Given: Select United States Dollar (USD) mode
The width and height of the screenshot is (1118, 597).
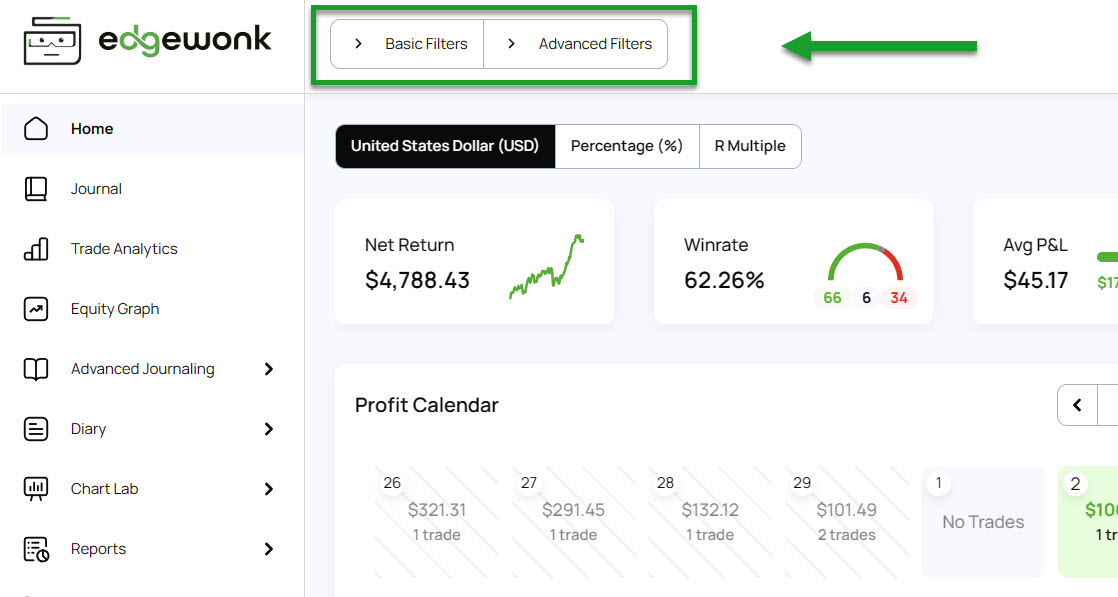Looking at the screenshot, I should [445, 146].
